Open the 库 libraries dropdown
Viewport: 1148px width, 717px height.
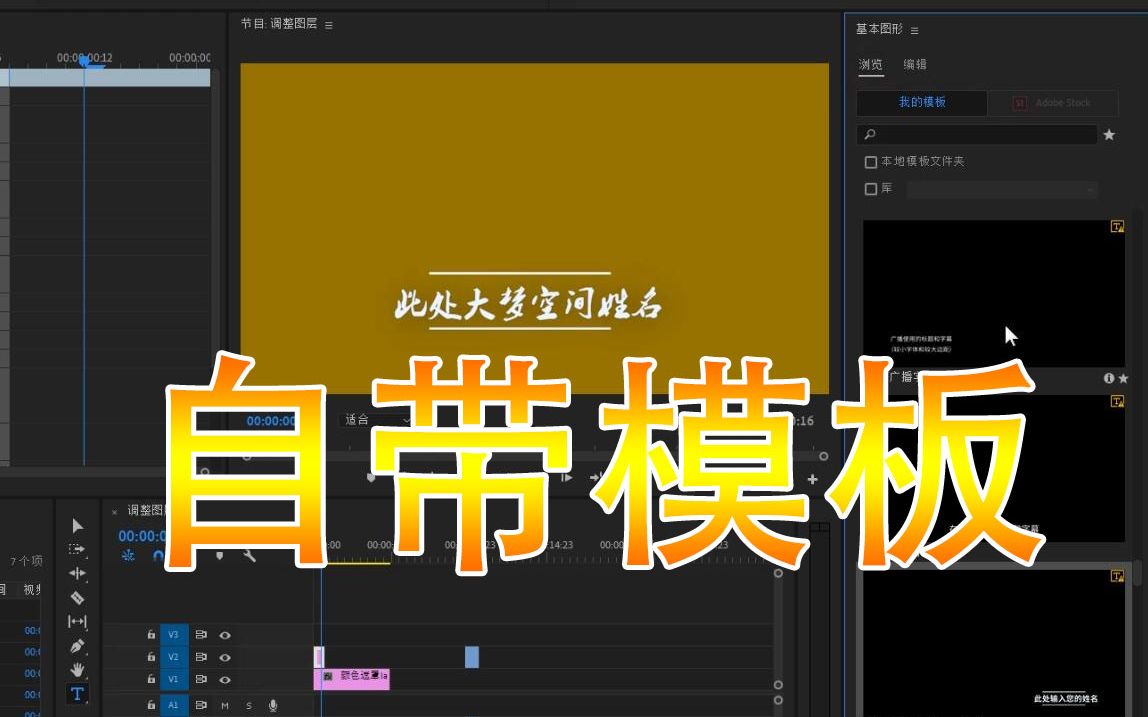click(x=1090, y=190)
